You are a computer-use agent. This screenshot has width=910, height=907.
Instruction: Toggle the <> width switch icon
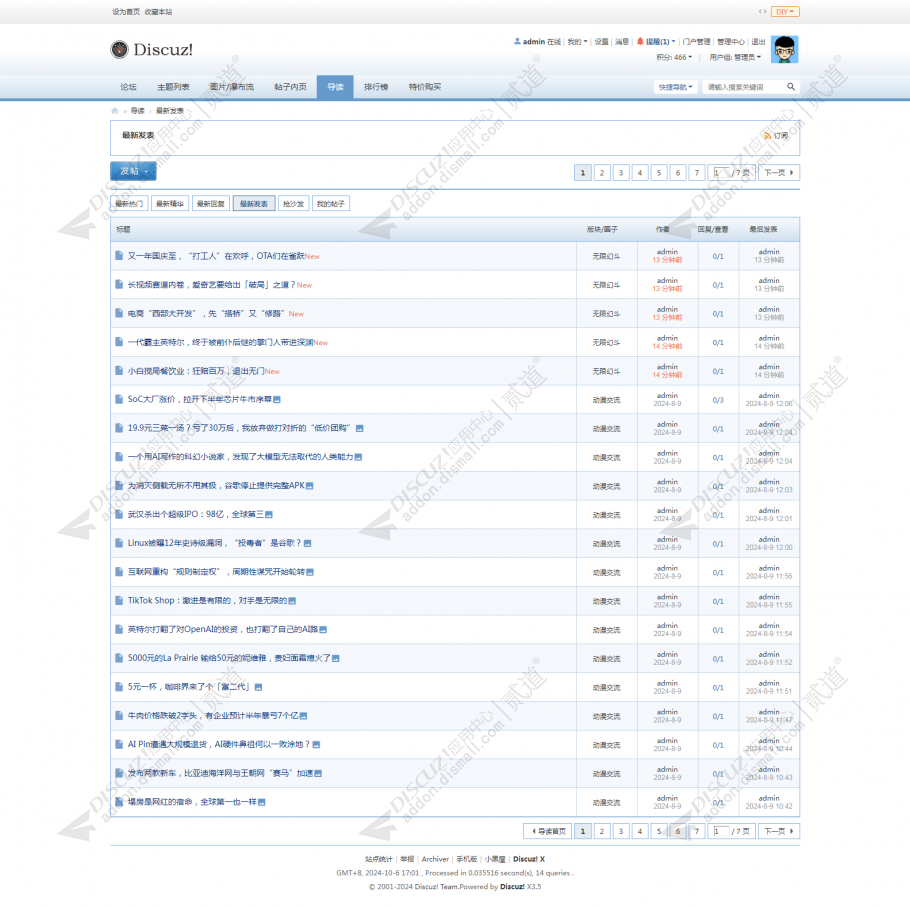pos(762,11)
